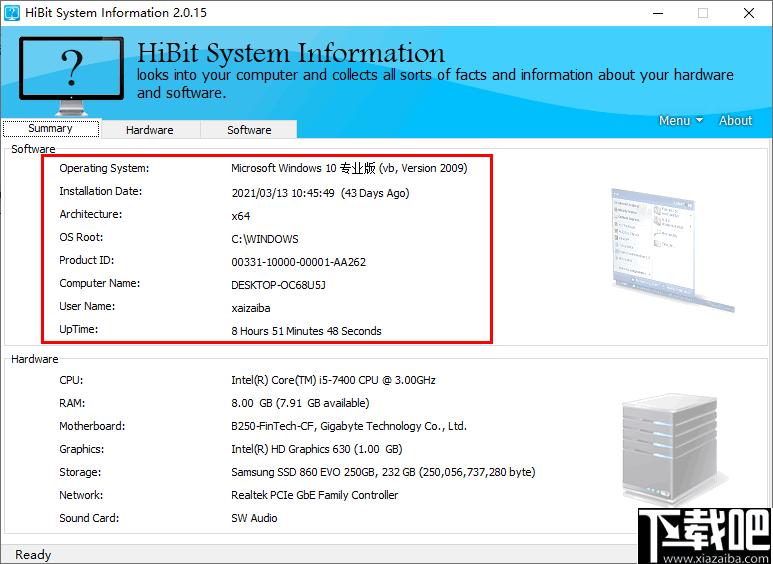Click the 'RAM:' label

[x=72, y=403]
